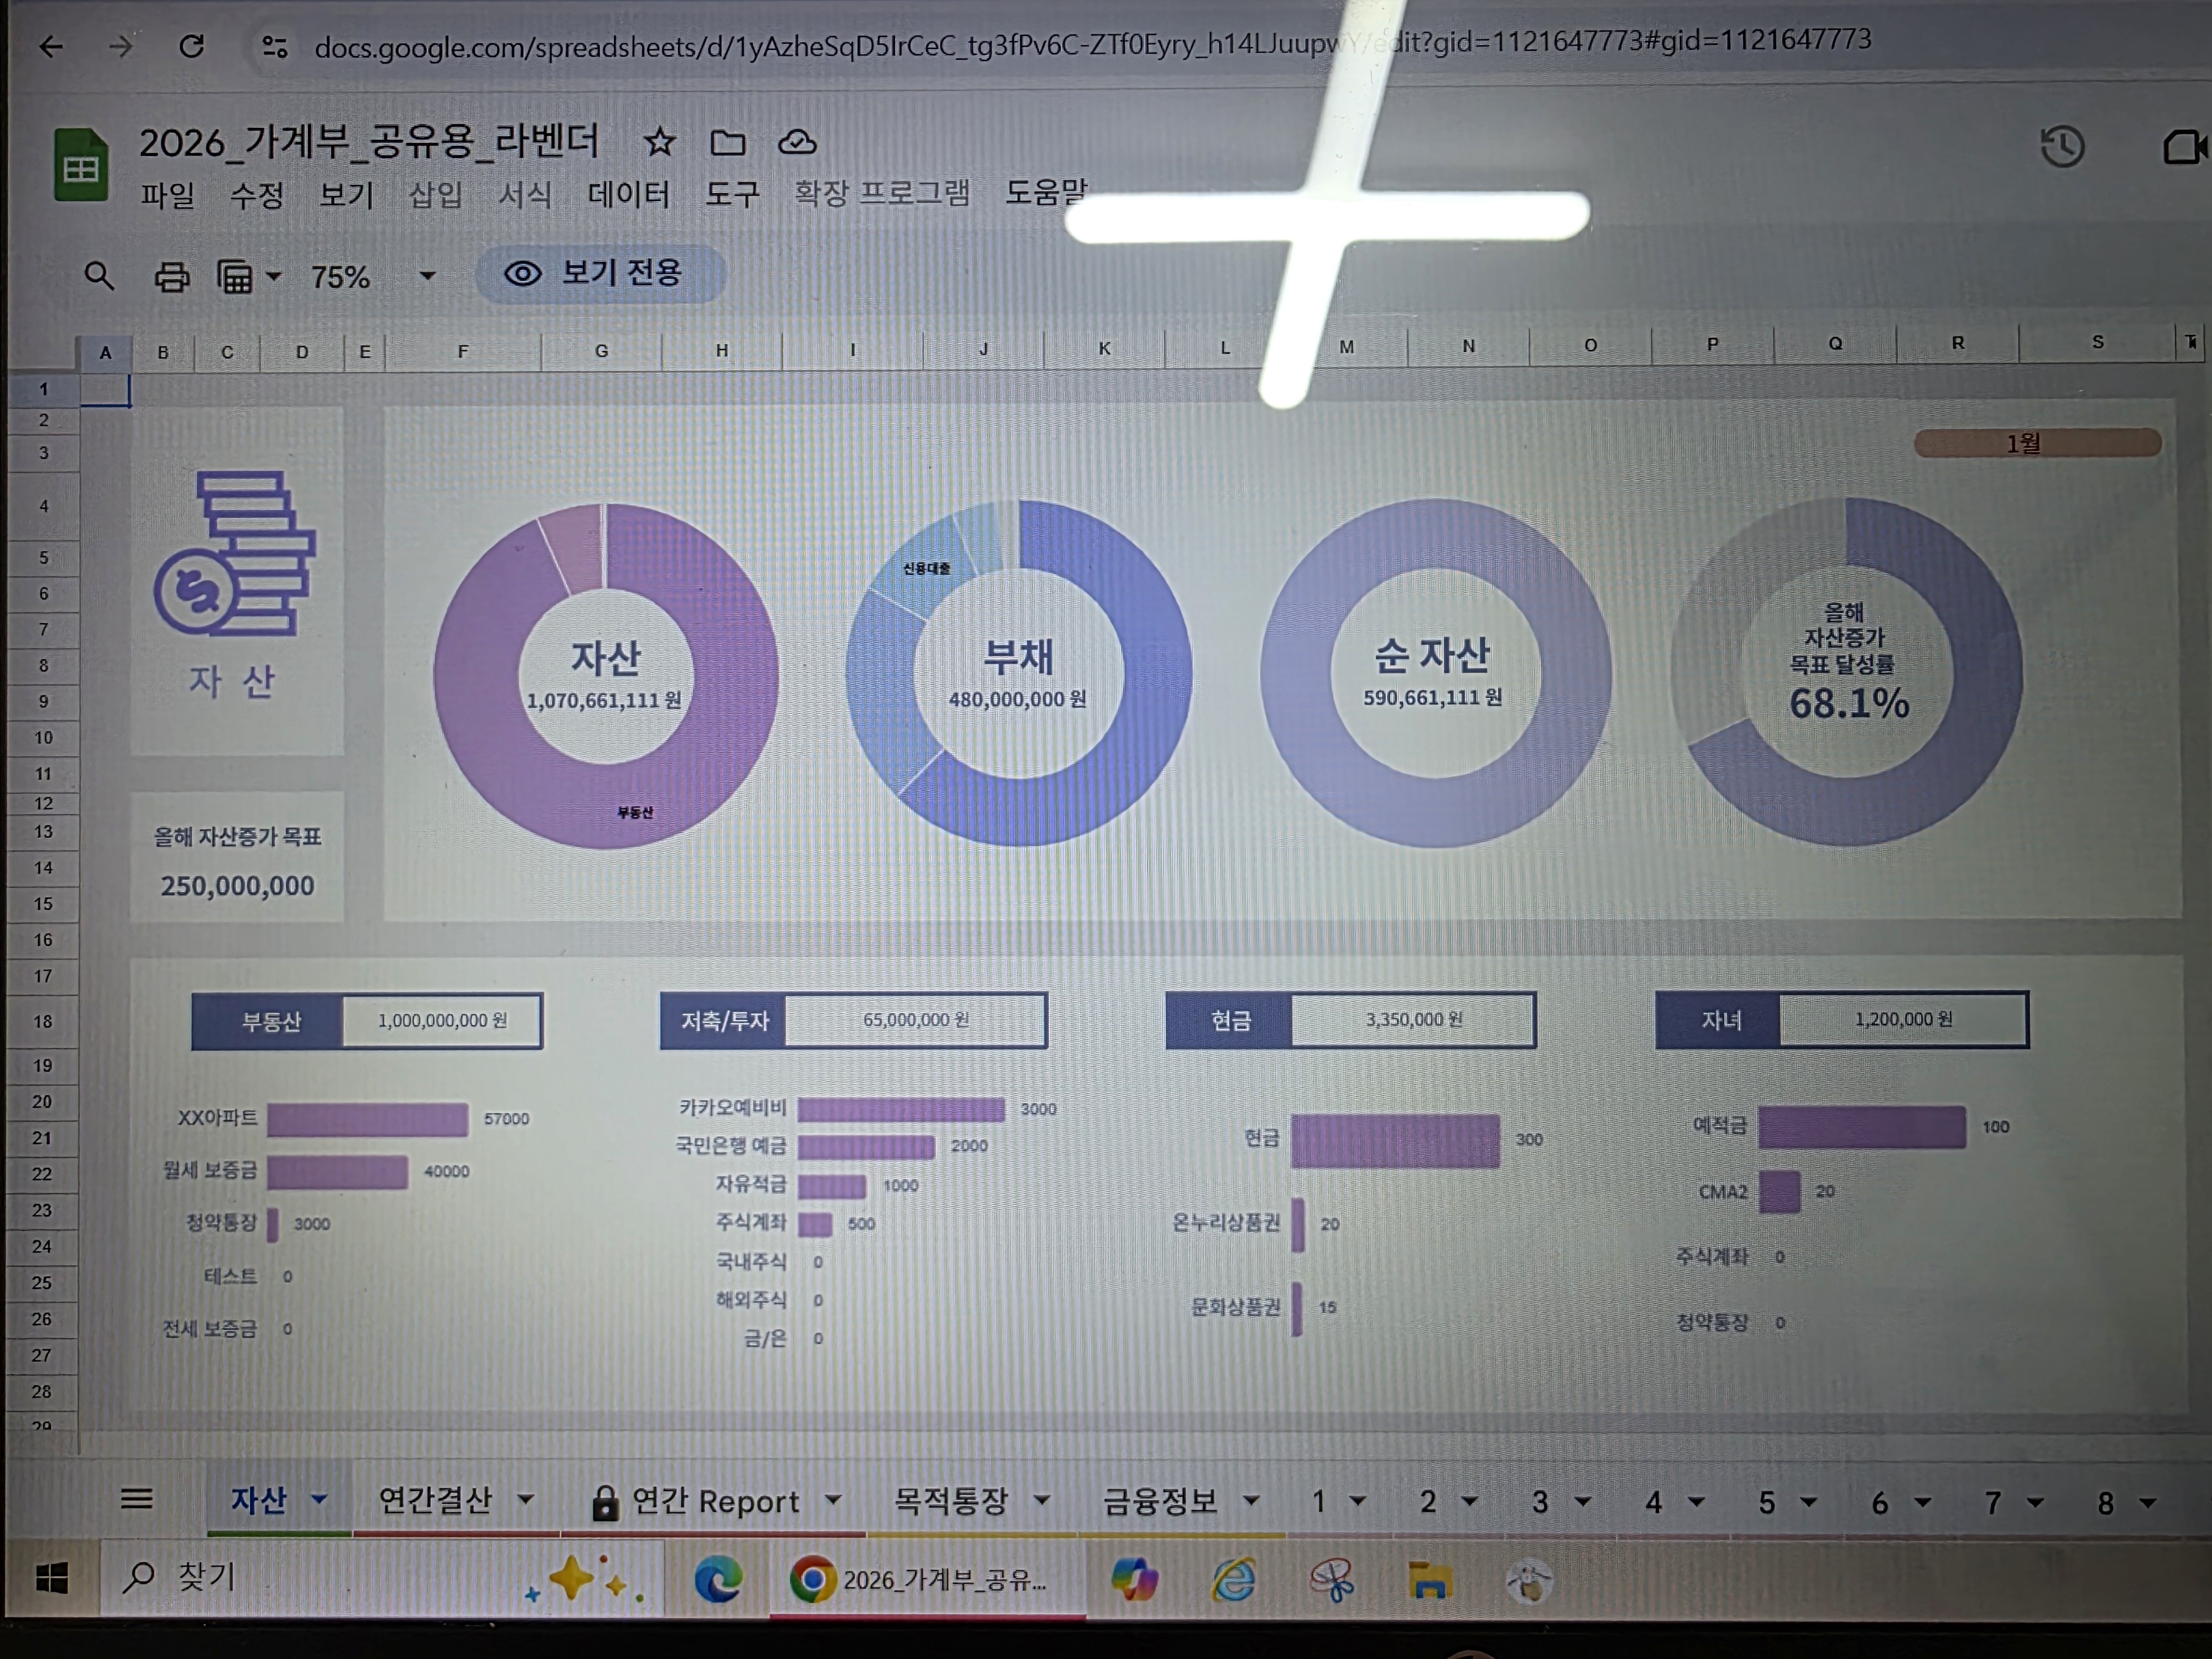Click the coin stack 자산 image
The height and width of the screenshot is (1659, 2212).
[x=235, y=553]
